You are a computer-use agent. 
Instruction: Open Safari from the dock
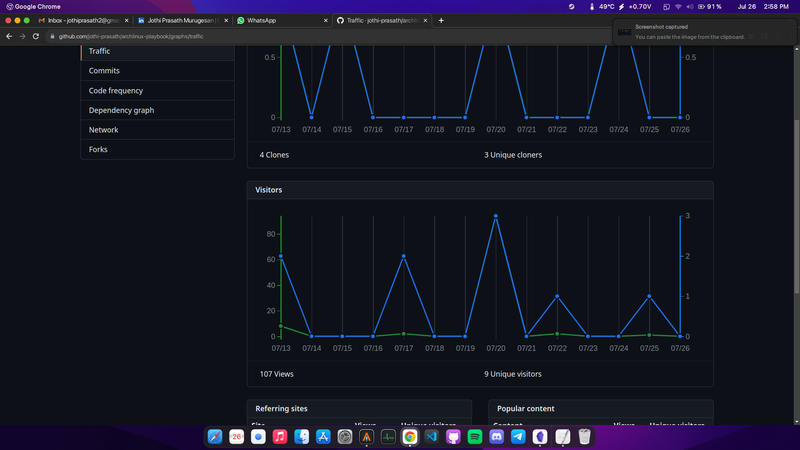[215, 437]
